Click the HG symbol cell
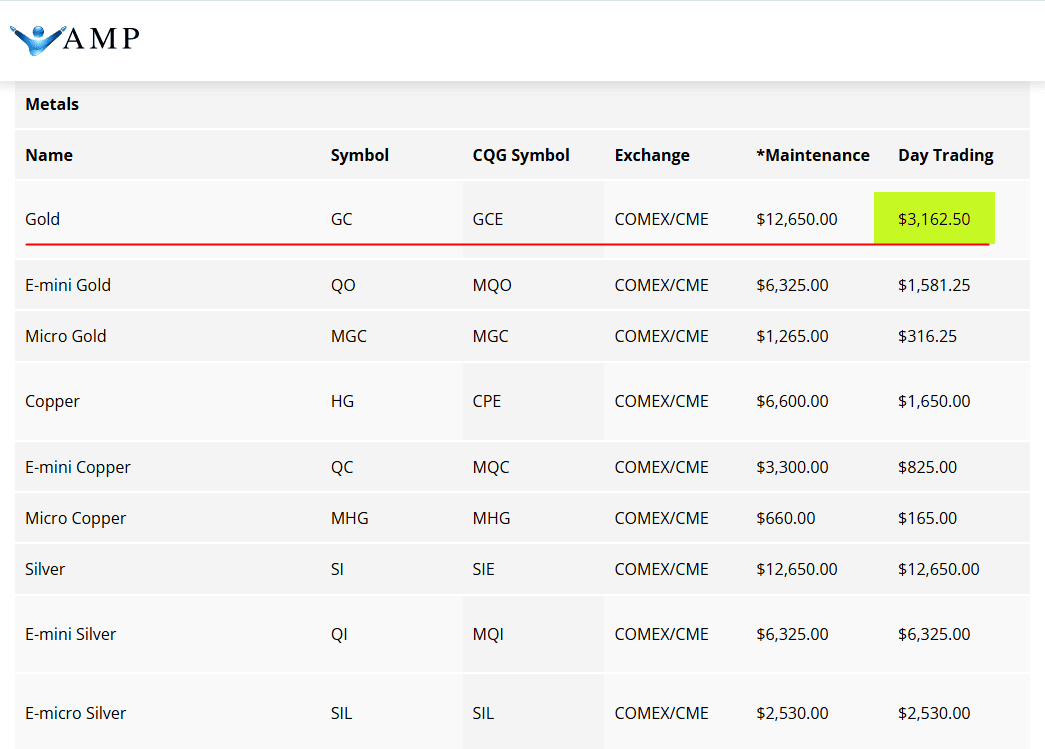Viewport: 1045px width, 749px height. point(343,401)
